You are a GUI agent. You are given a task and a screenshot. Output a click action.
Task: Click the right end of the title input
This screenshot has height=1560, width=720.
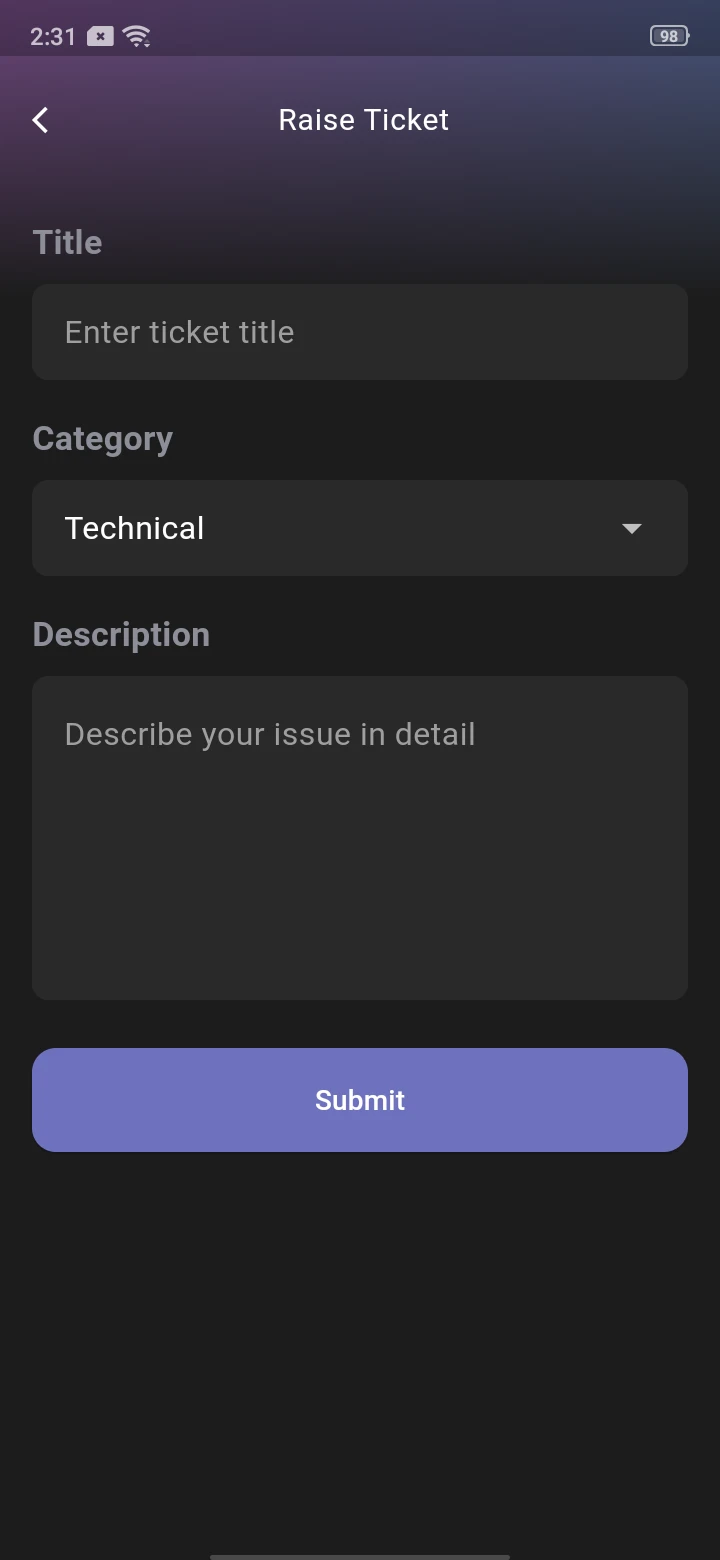(x=640, y=332)
